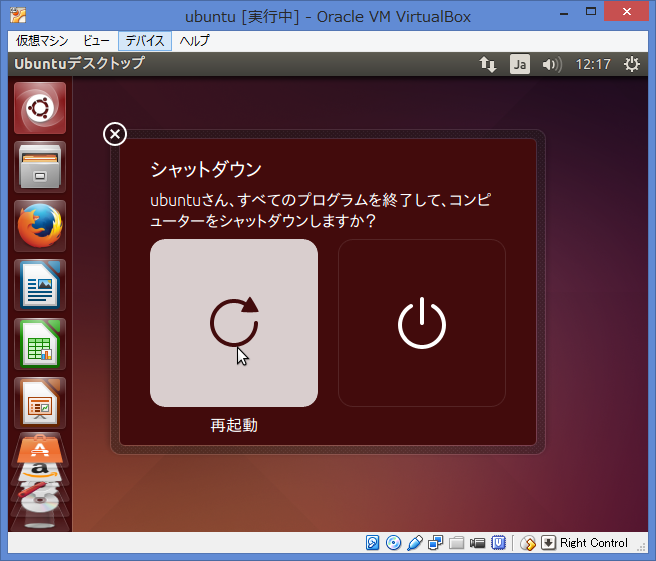Image resolution: width=656 pixels, height=561 pixels.
Task: Open the sound volume indicator
Action: (x=552, y=64)
